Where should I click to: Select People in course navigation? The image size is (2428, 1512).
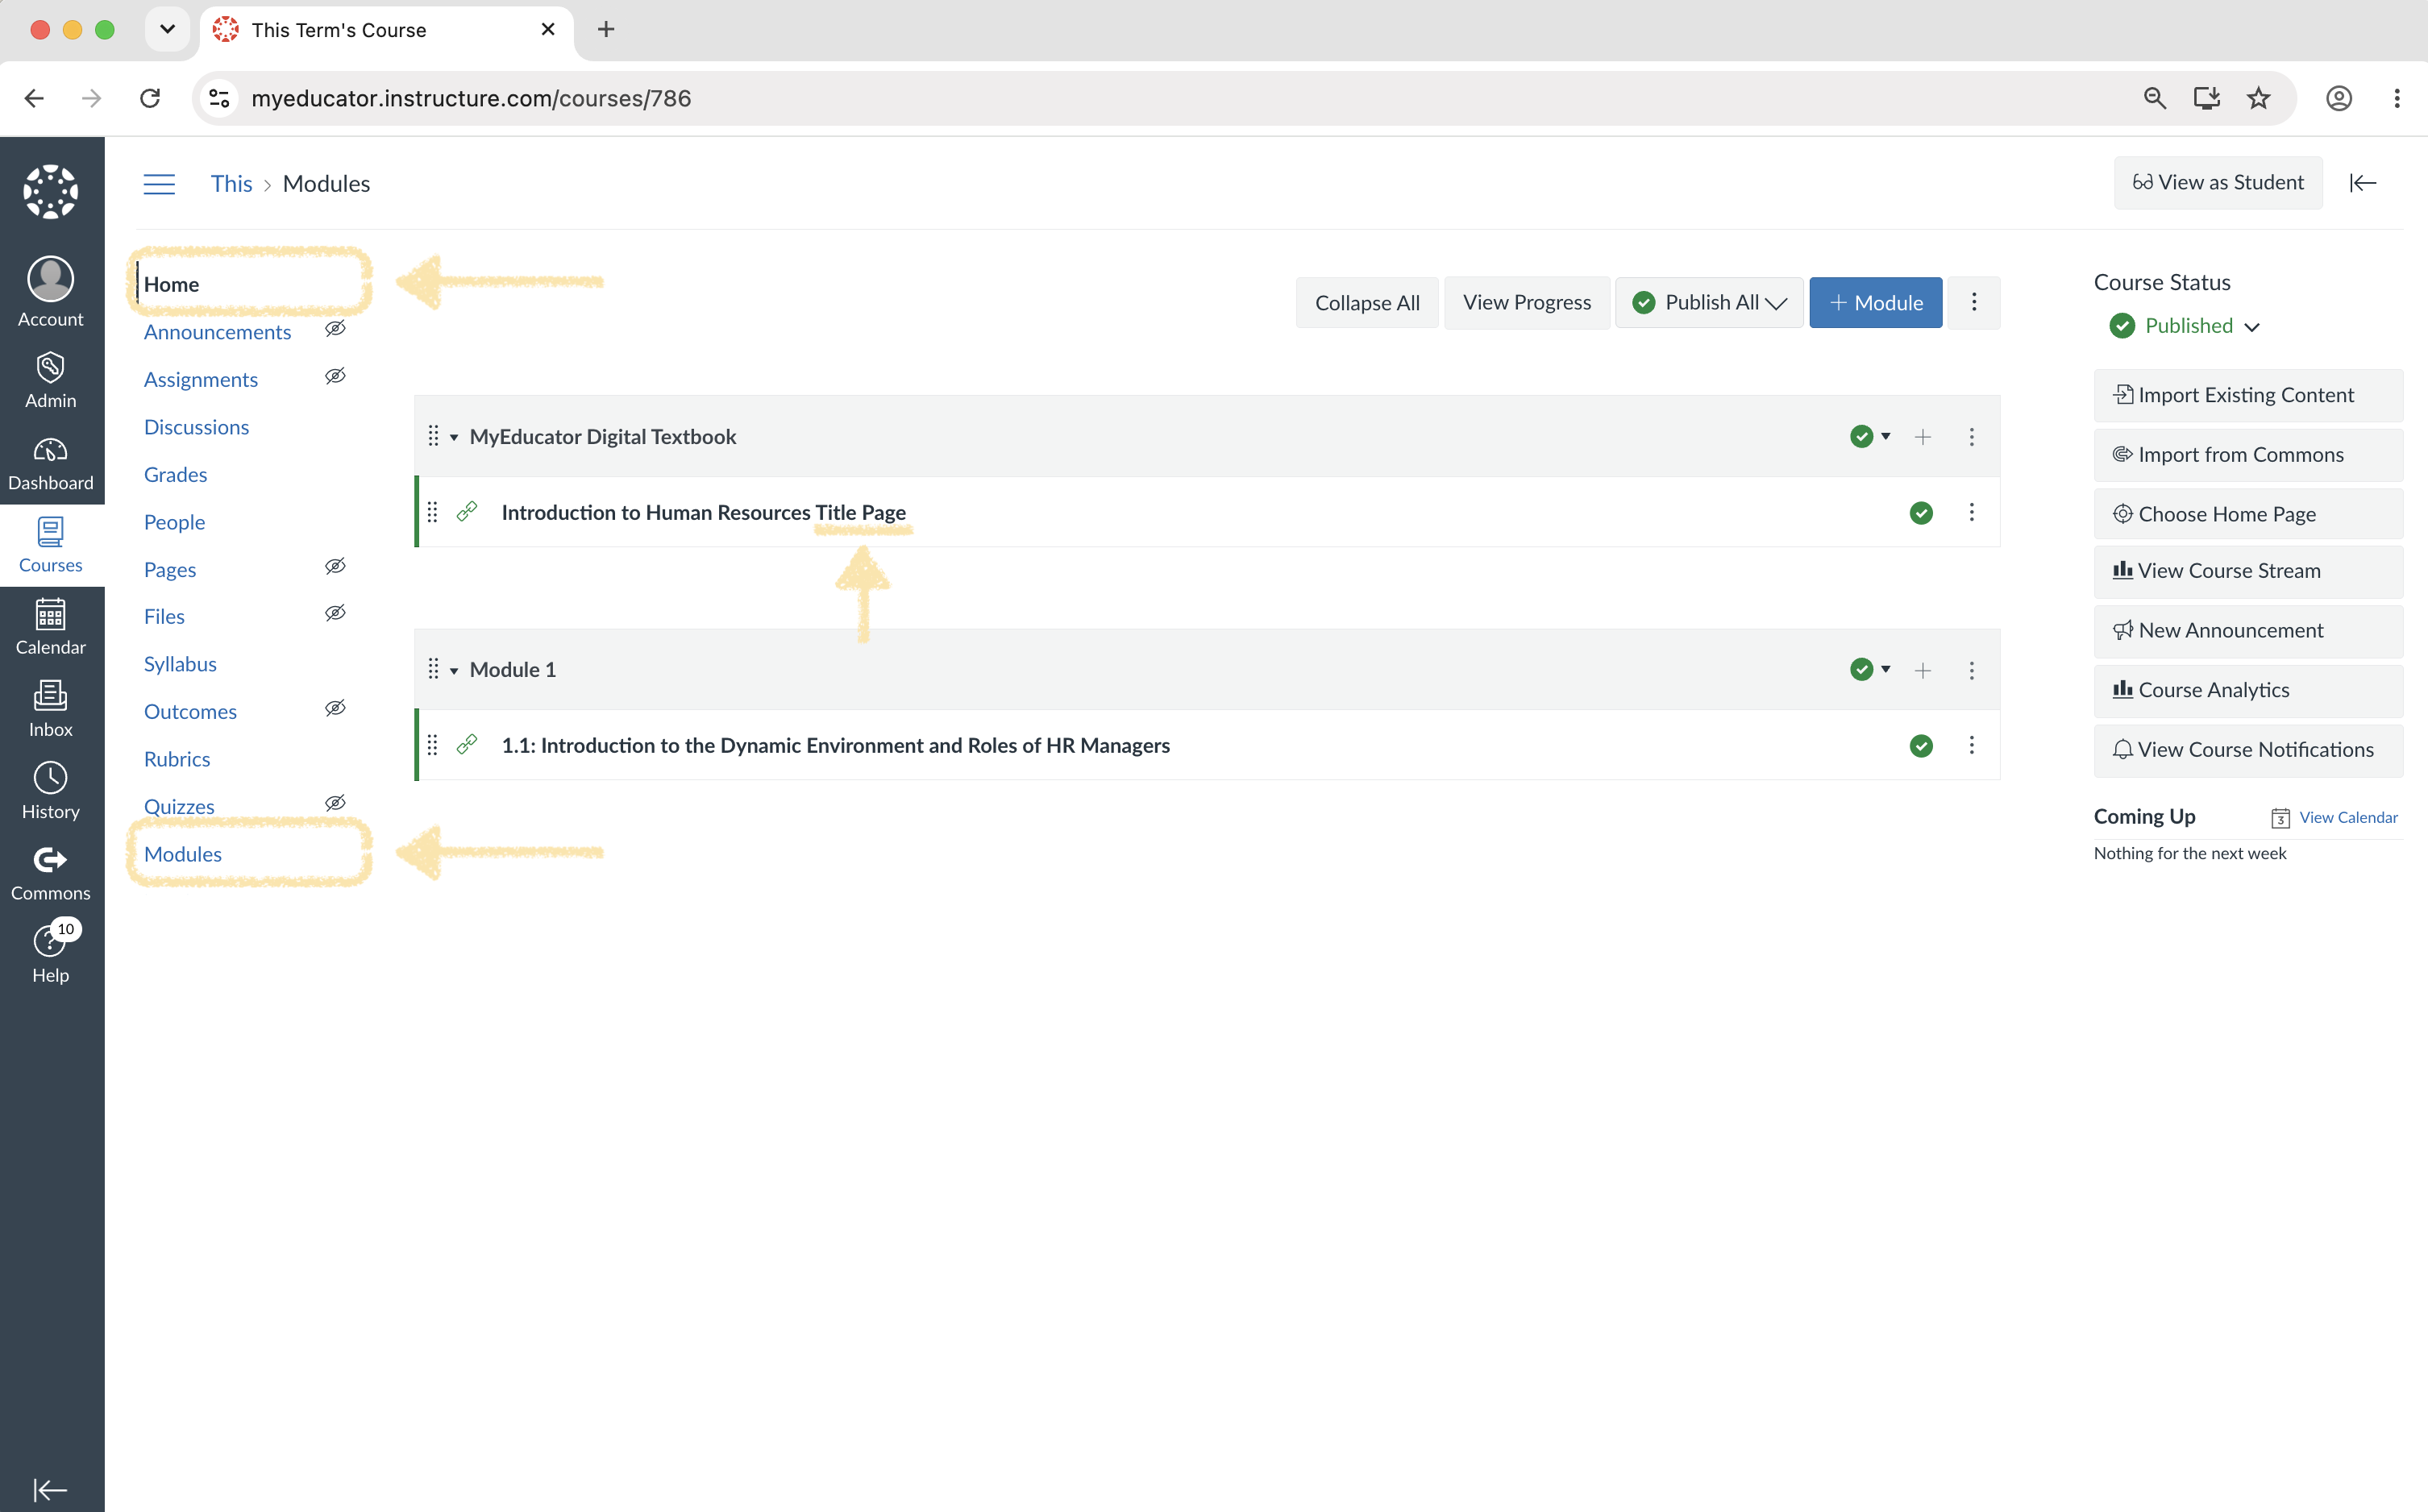click(174, 522)
